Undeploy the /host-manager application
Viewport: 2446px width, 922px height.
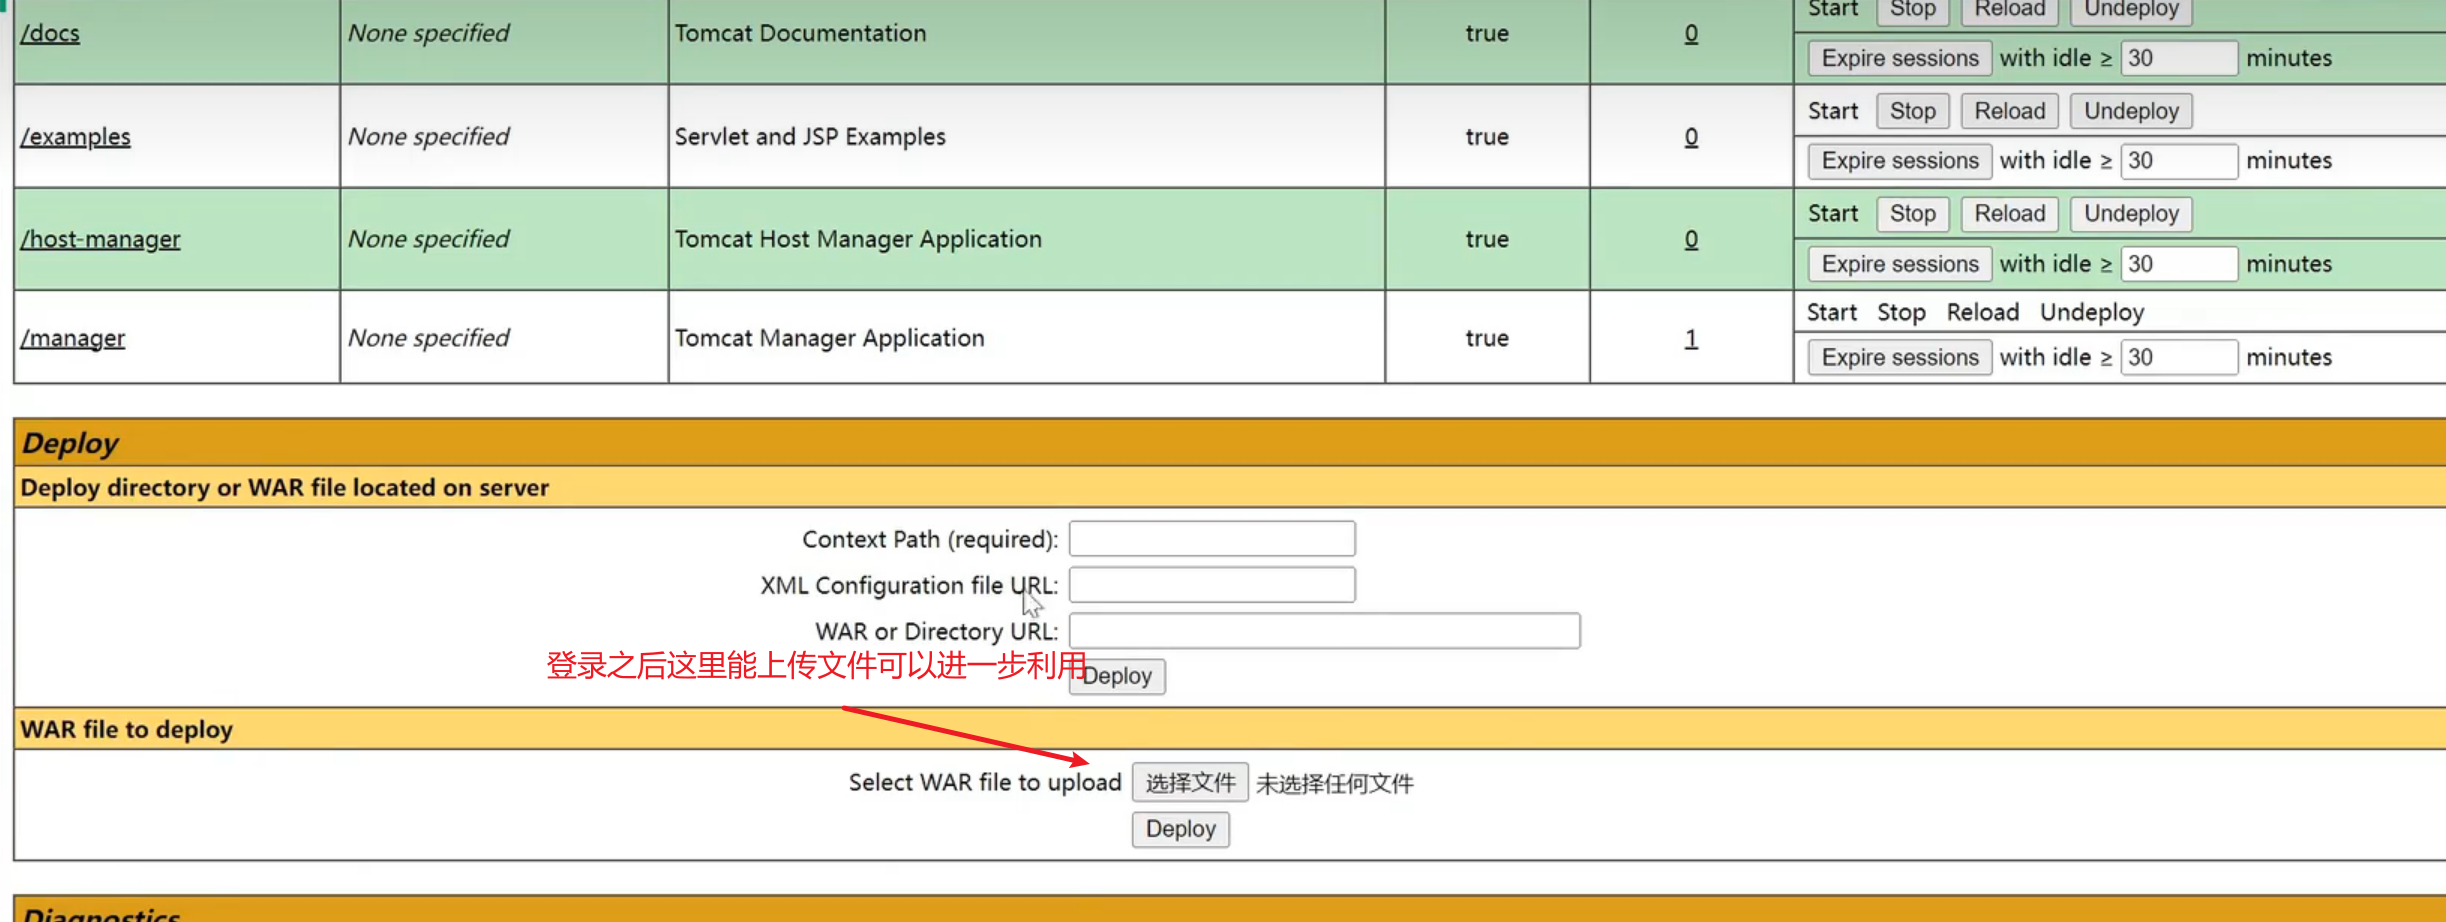pyautogui.click(x=2130, y=213)
